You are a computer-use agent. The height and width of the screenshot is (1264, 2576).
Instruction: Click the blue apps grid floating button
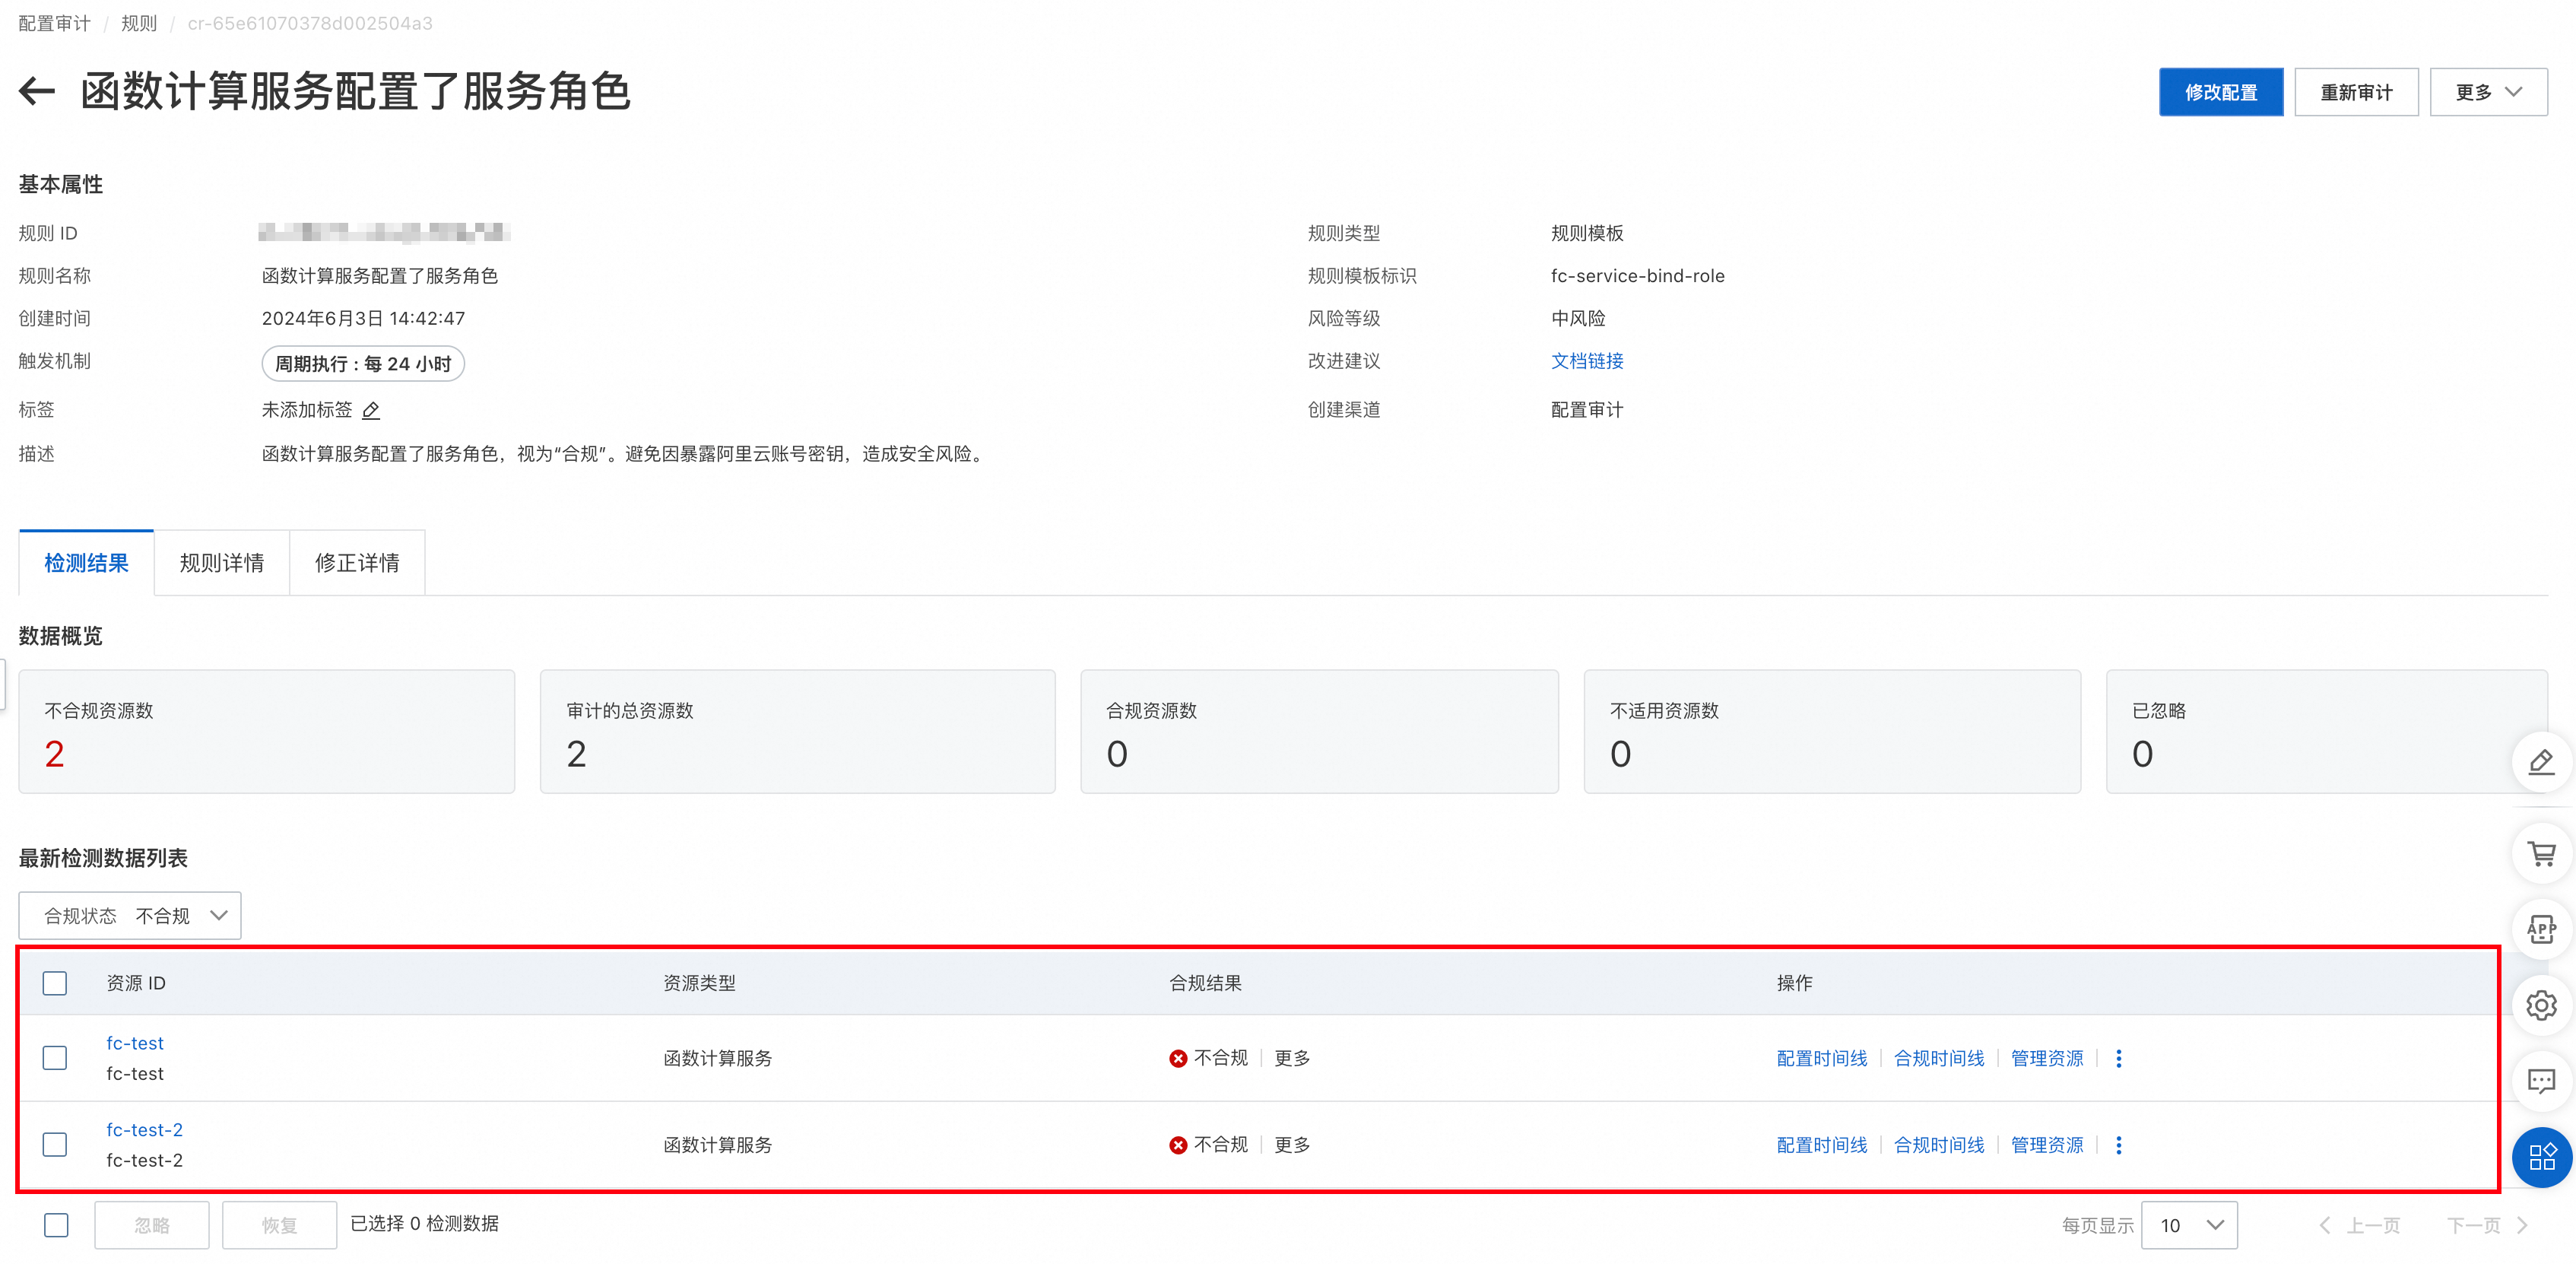(x=2541, y=1157)
